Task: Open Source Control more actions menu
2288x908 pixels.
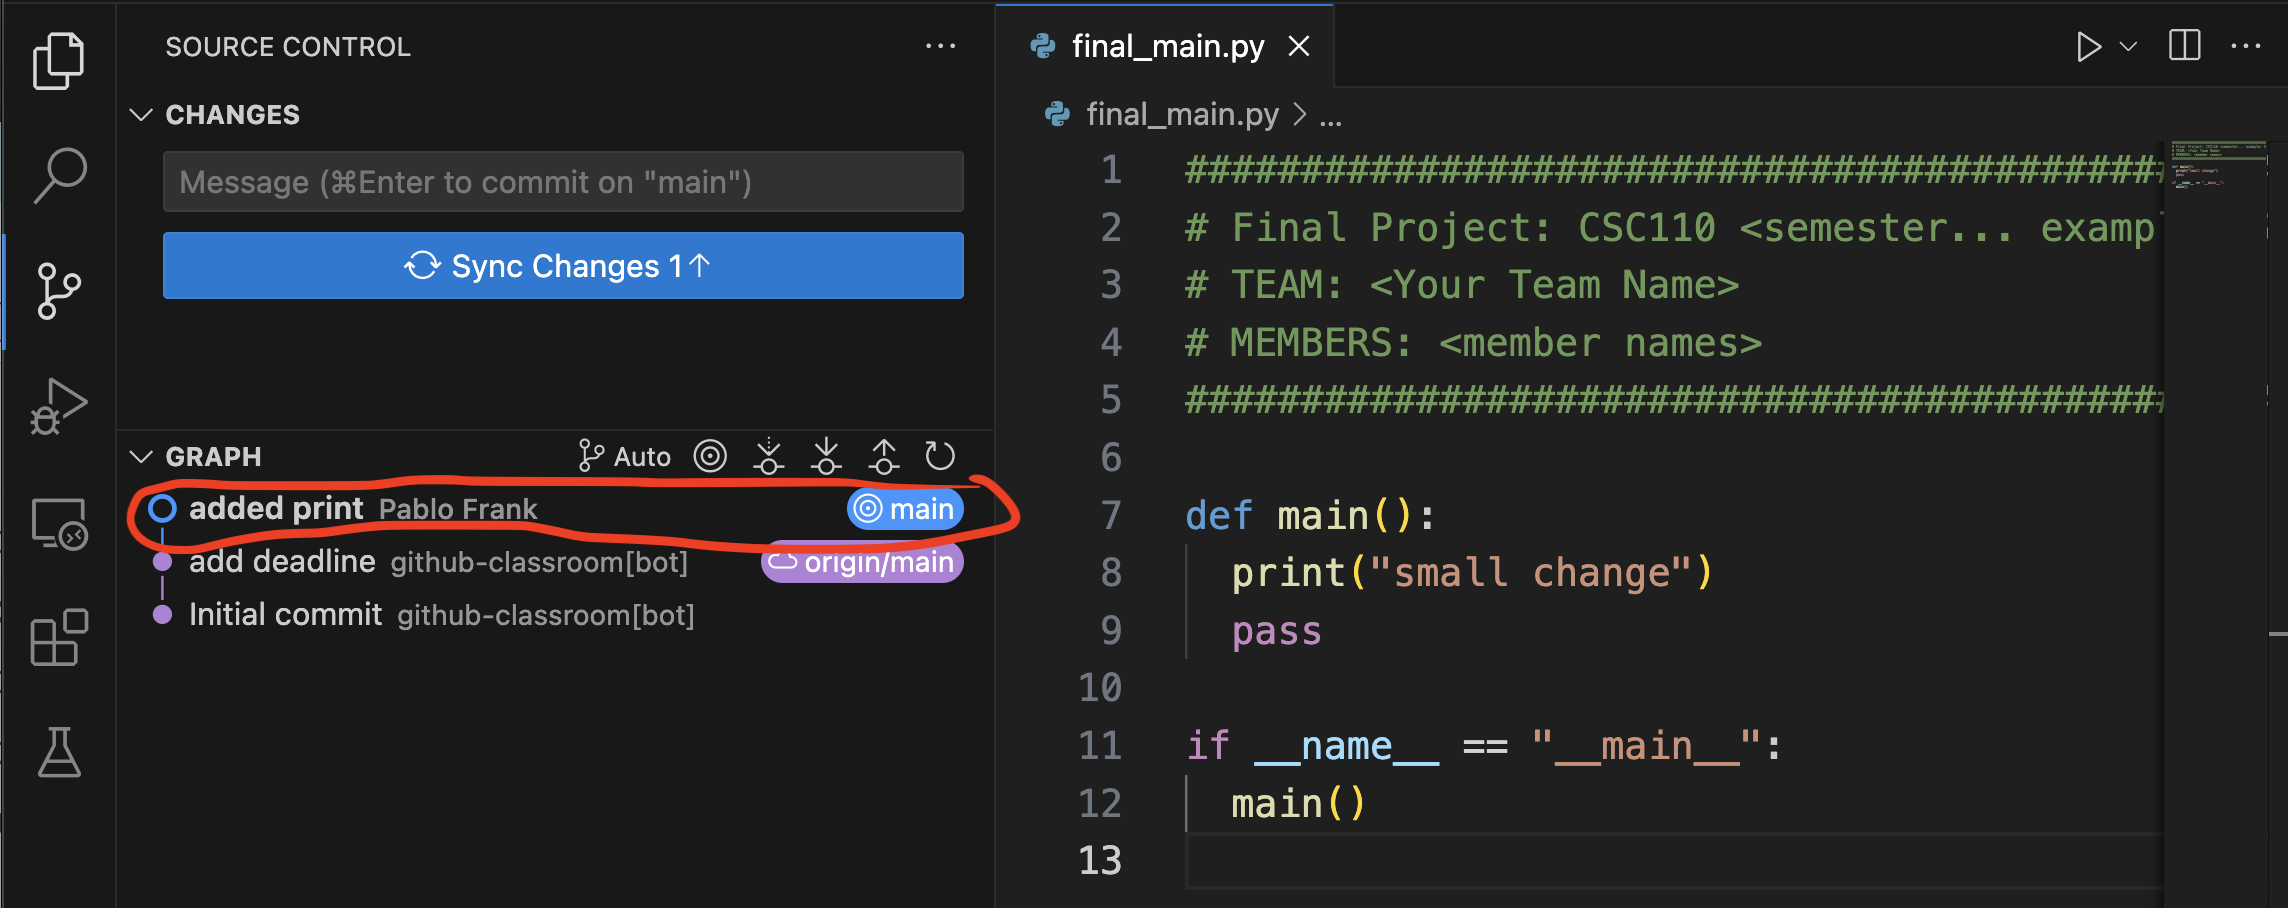Action: coord(940,47)
